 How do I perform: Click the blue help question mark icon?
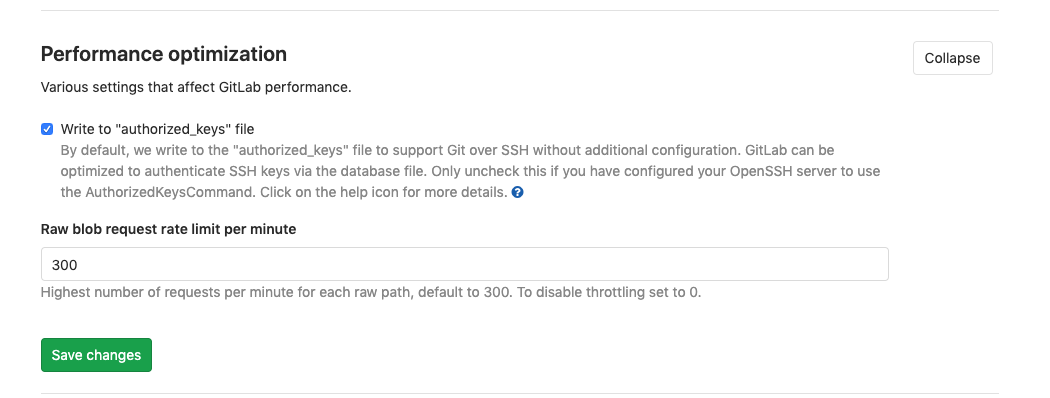tap(517, 192)
